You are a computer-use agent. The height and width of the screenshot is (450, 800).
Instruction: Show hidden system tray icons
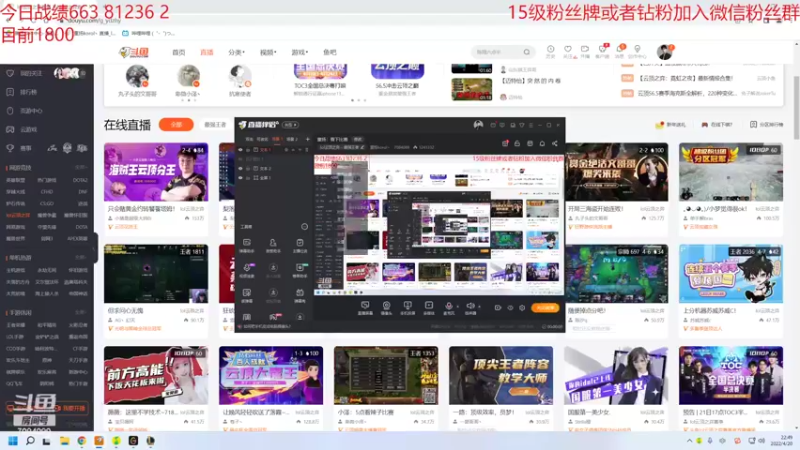click(x=689, y=440)
